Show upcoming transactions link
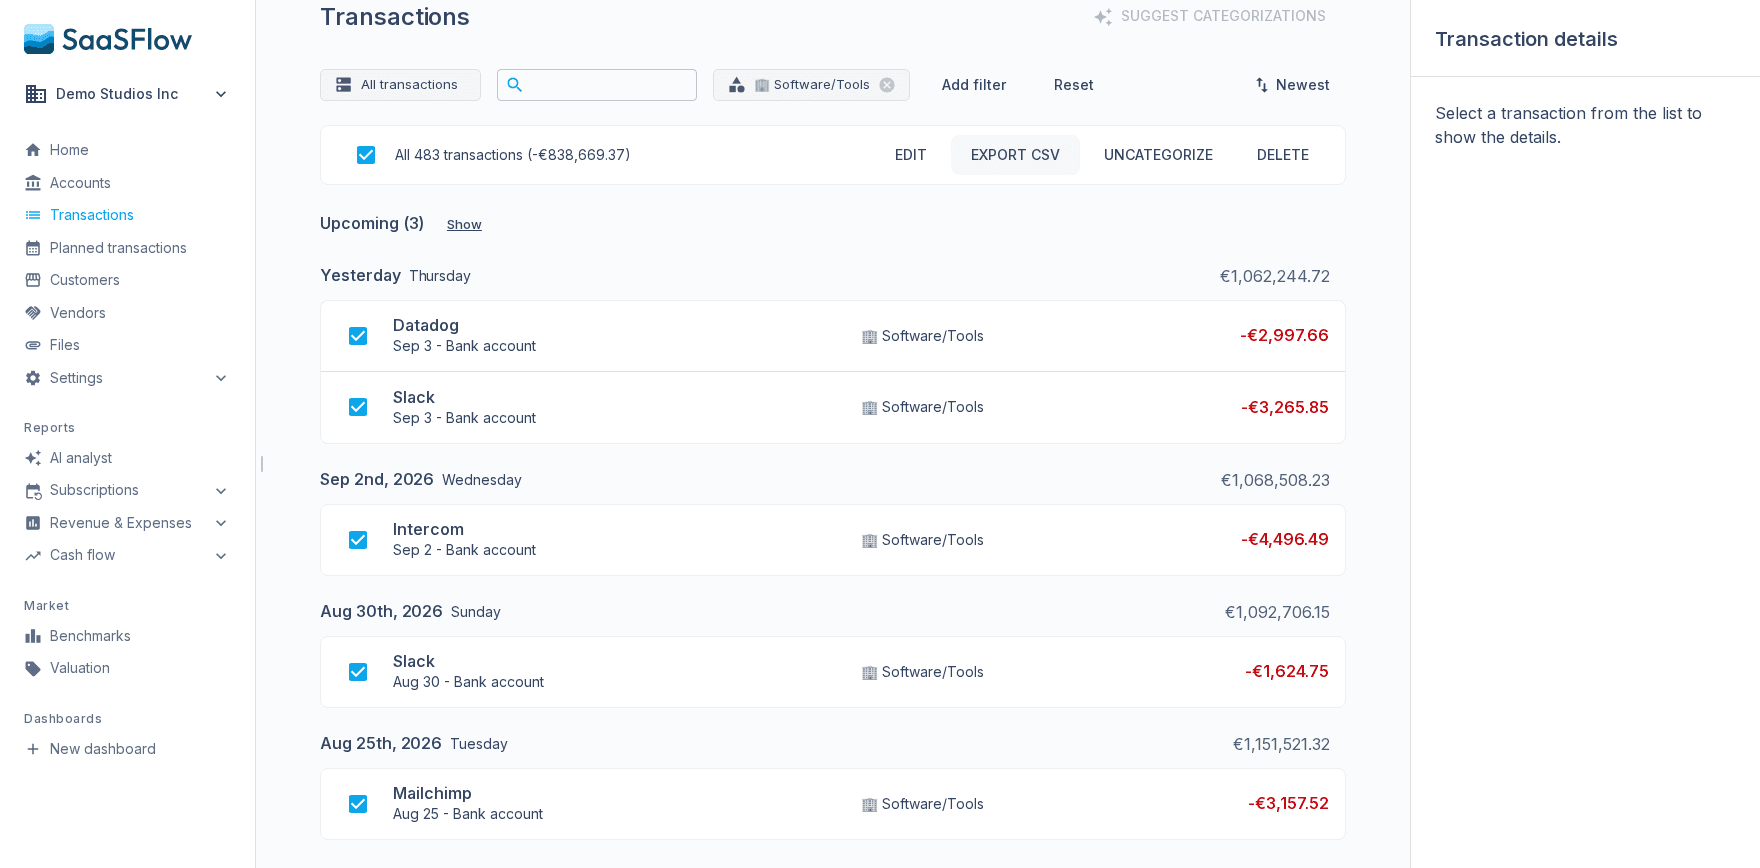The image size is (1760, 868). click(464, 225)
